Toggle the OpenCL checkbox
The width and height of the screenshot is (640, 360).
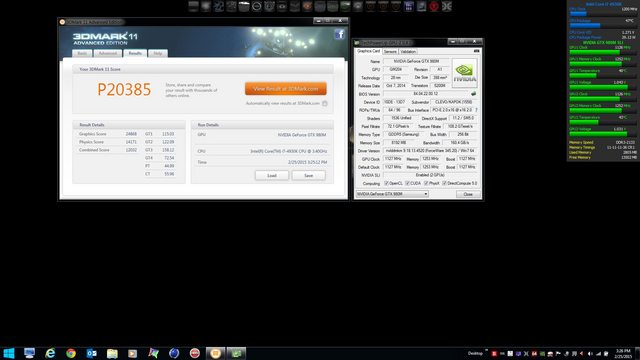(386, 183)
